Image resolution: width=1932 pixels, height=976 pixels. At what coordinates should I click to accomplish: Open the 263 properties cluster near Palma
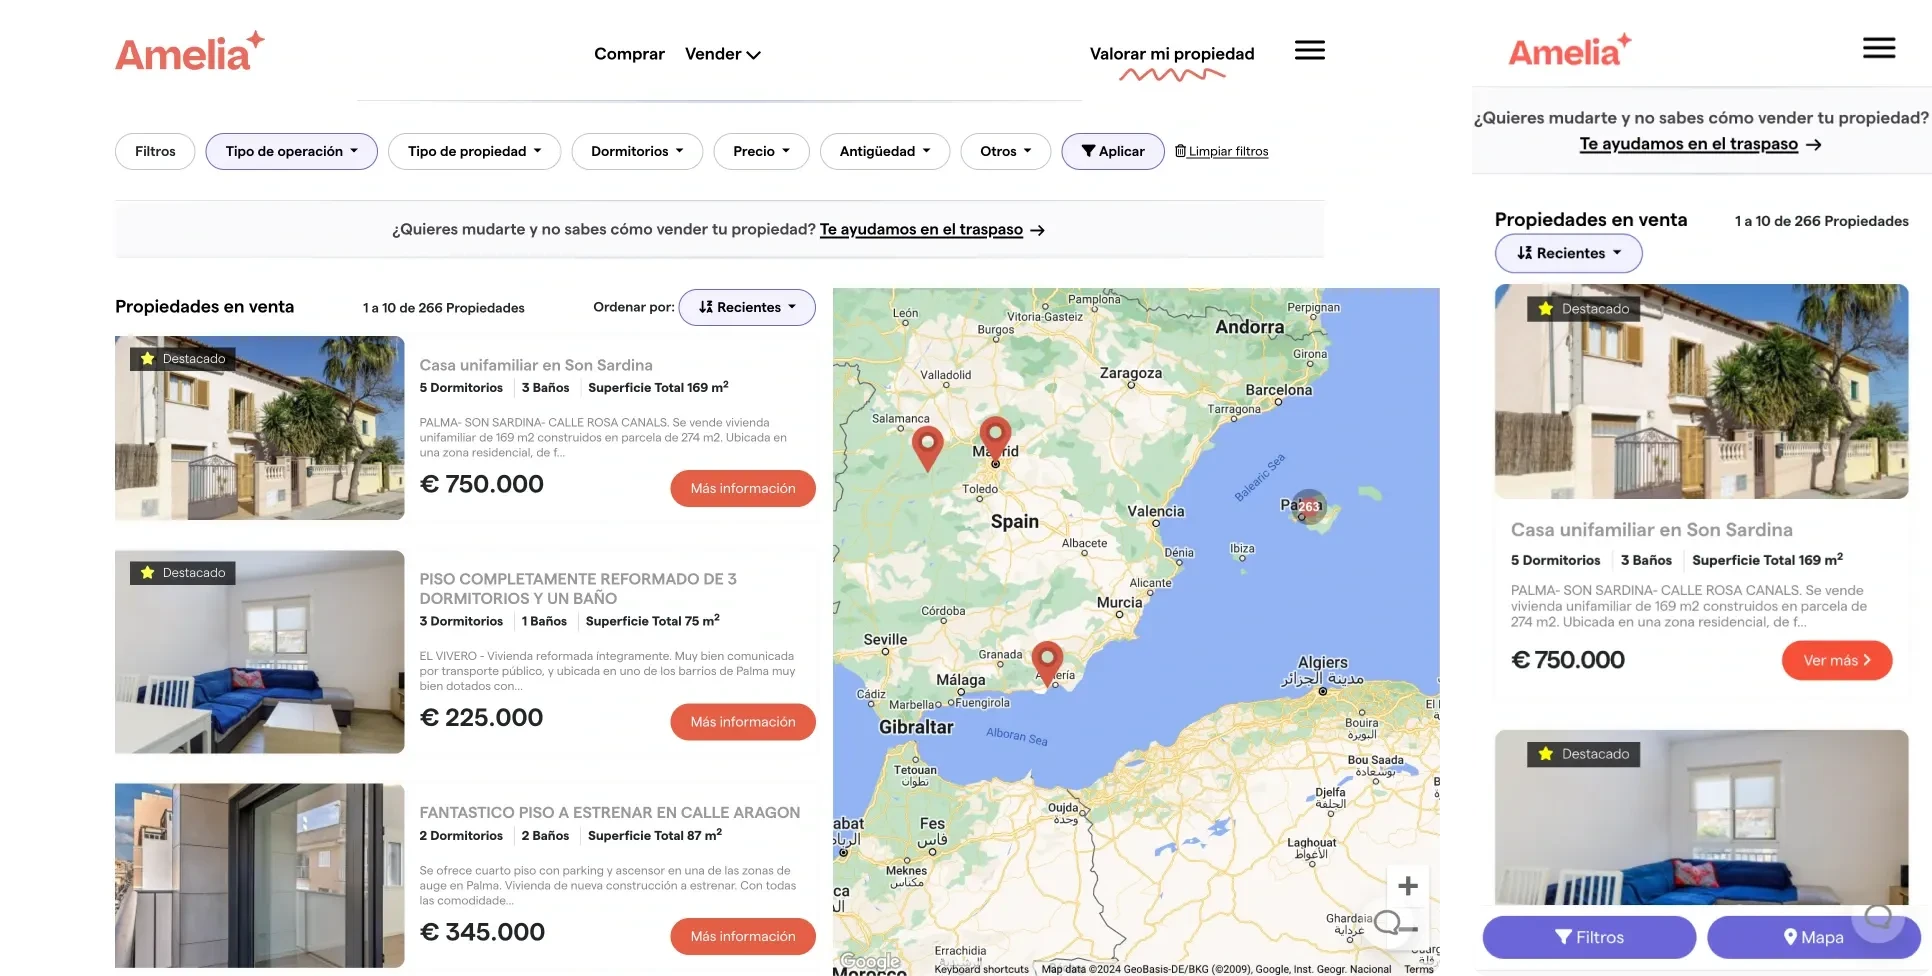1309,506
